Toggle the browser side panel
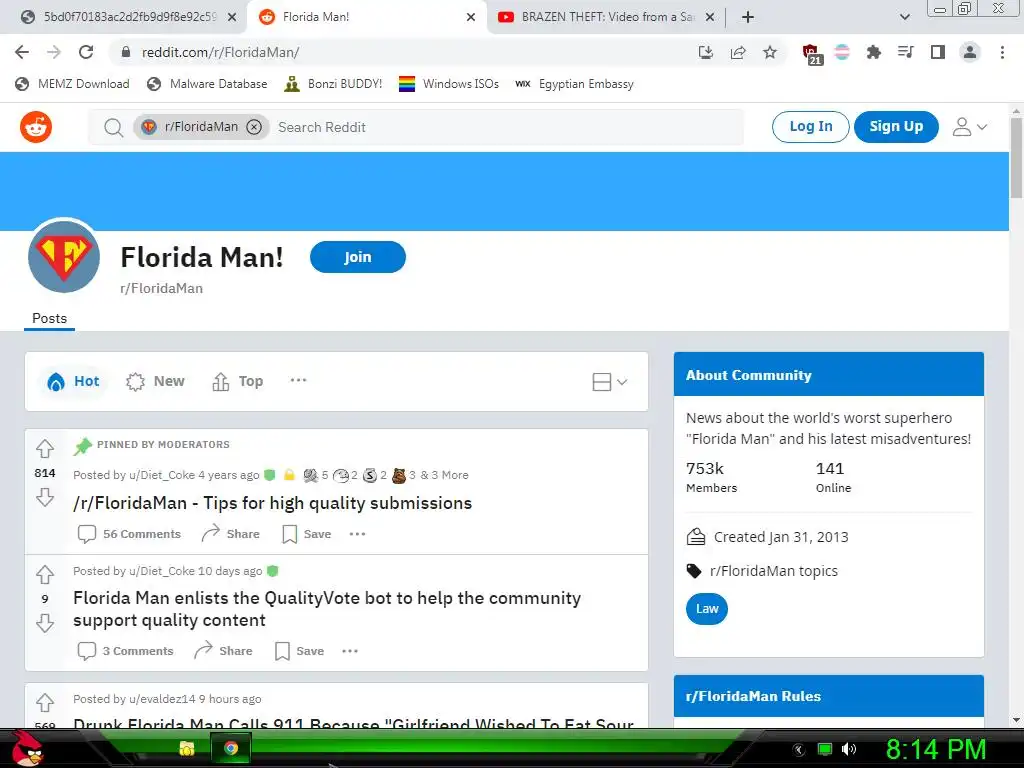 (938, 52)
